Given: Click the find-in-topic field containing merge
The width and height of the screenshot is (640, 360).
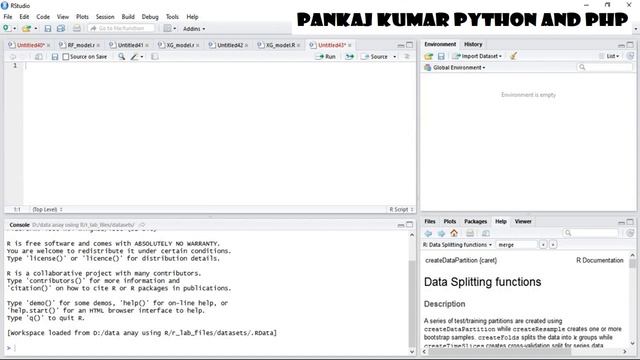Looking at the screenshot, I should (x=516, y=245).
